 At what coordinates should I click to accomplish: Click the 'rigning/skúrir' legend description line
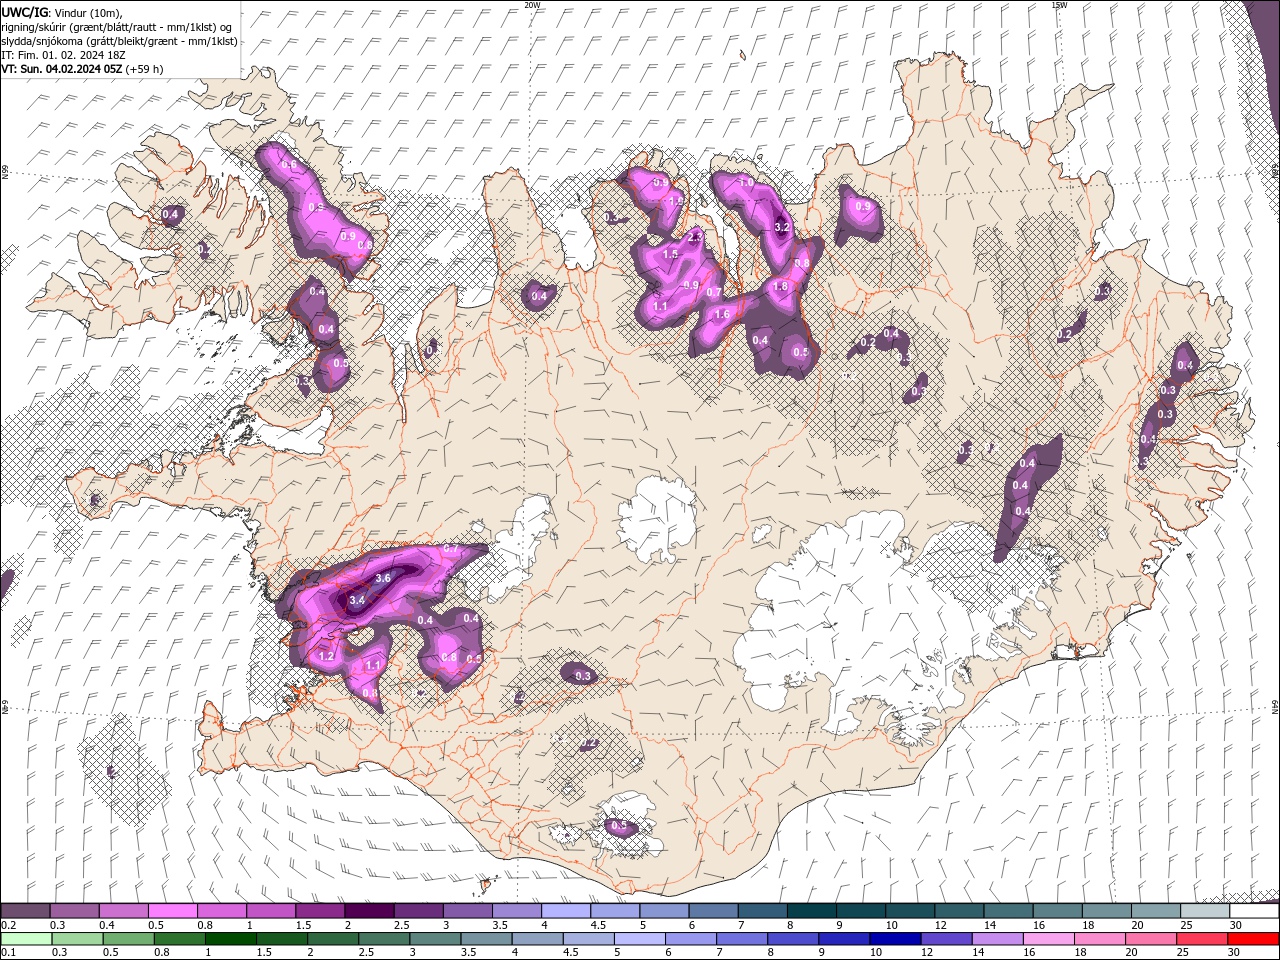point(118,27)
